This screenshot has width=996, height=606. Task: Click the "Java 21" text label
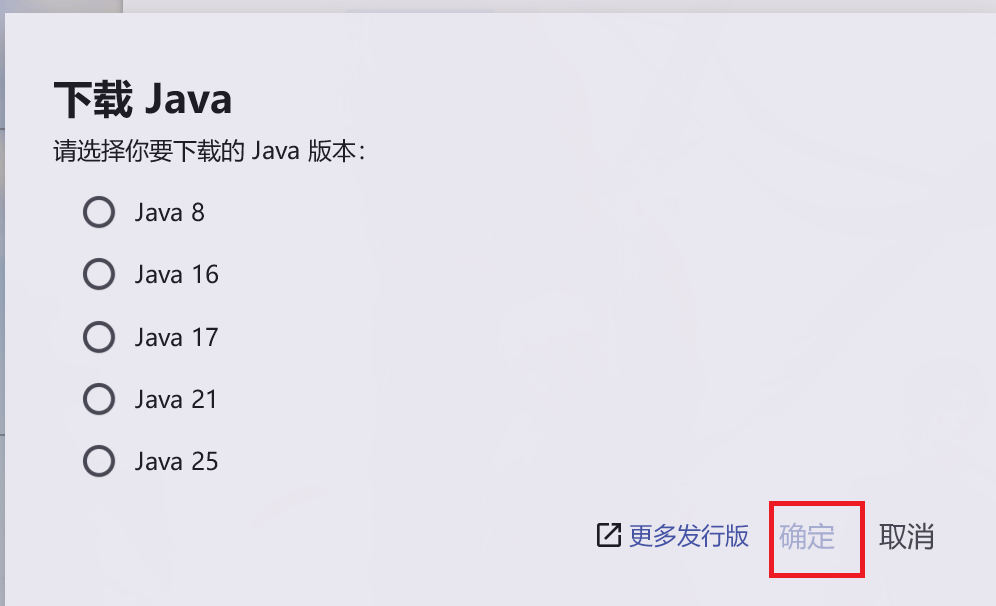point(176,399)
